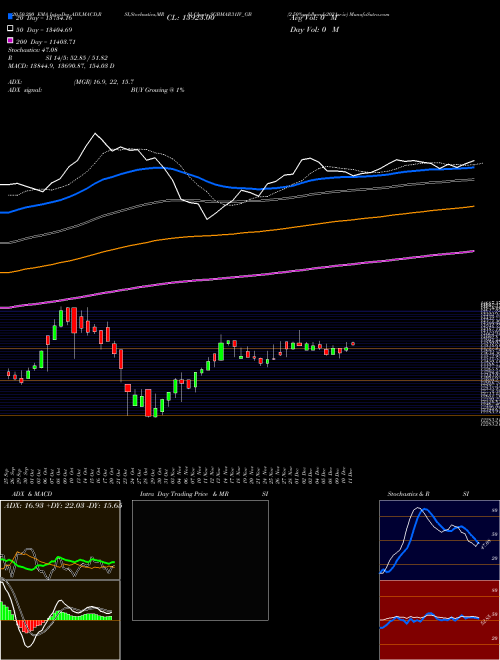Click the magenta 200 Day legend swatch
The image size is (500, 660).
coord(10,41)
